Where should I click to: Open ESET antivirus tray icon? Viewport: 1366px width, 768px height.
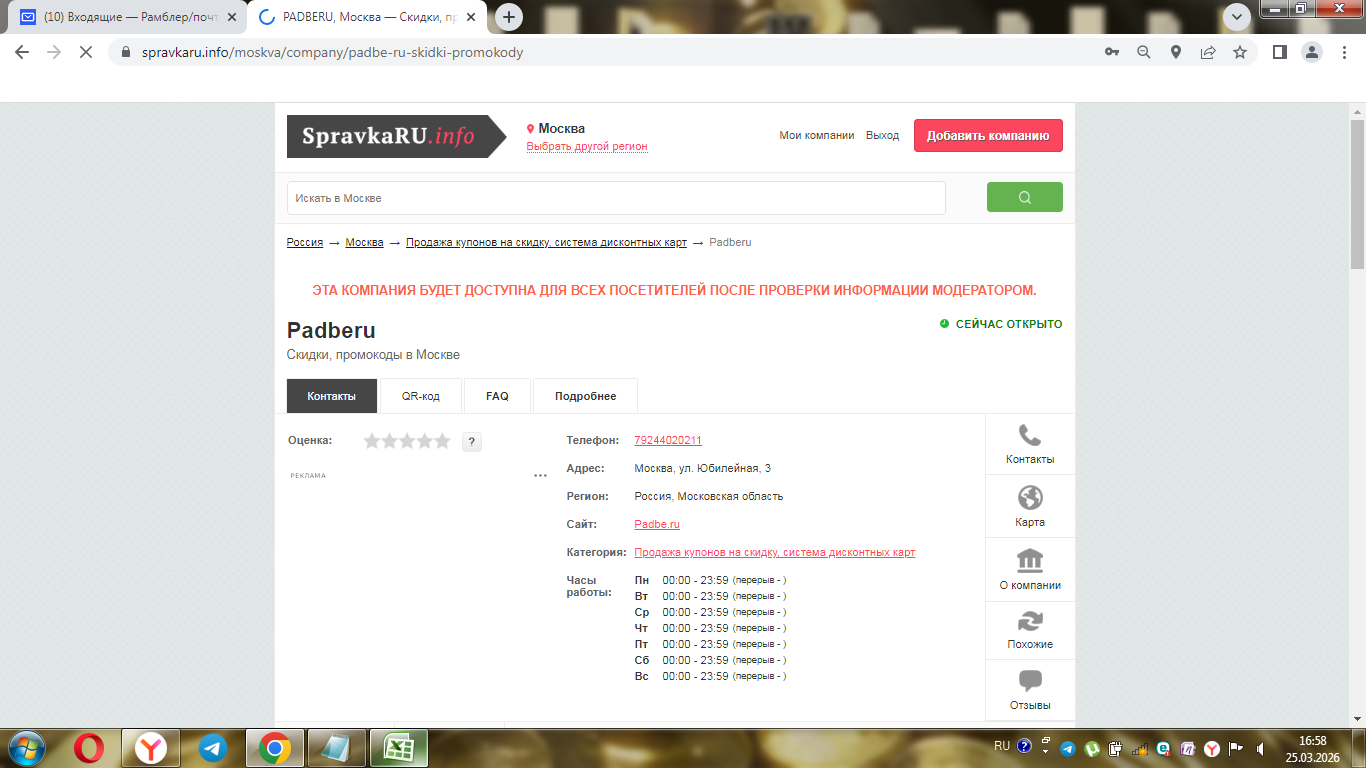click(x=1164, y=748)
